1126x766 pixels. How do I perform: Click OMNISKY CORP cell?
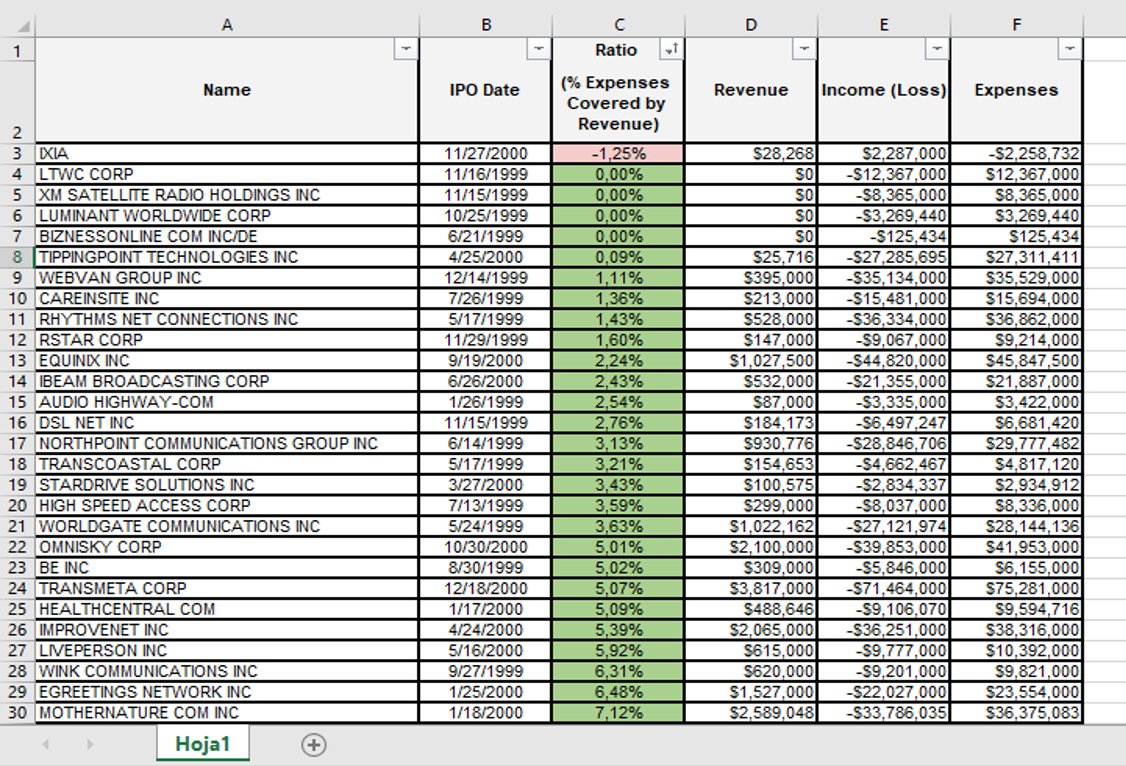pos(227,547)
